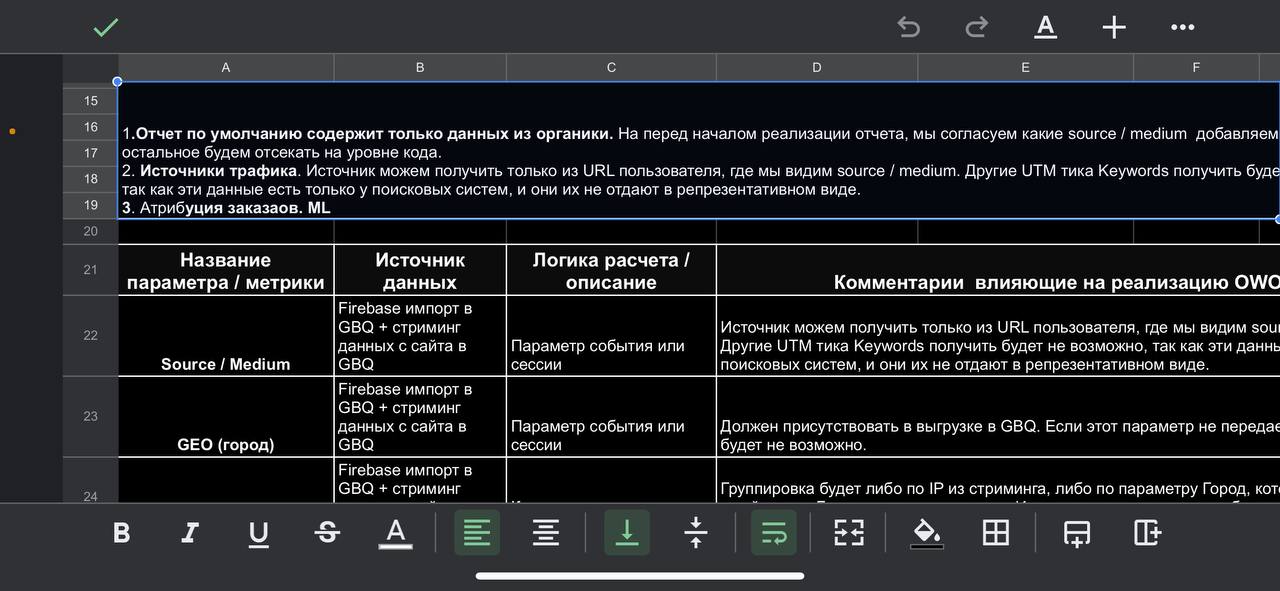Select the 'GEO (город)' cell
This screenshot has height=591, width=1280.
click(226, 416)
